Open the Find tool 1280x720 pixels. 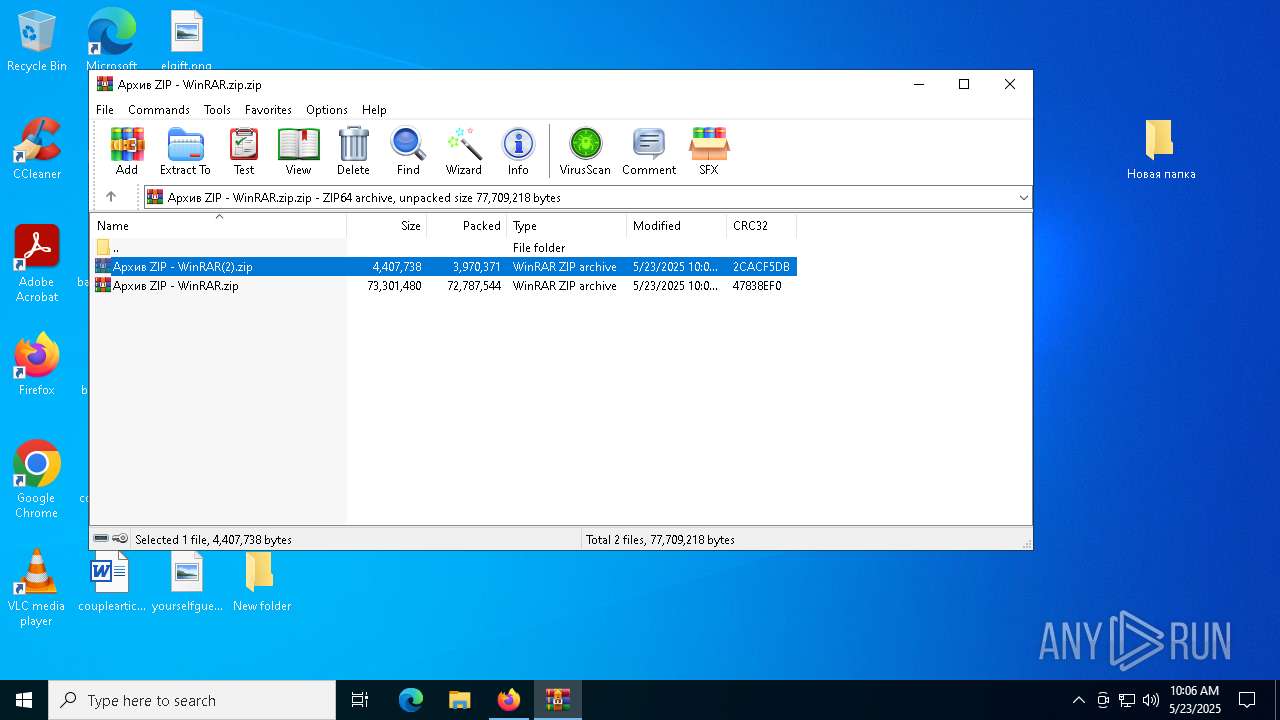click(x=408, y=152)
